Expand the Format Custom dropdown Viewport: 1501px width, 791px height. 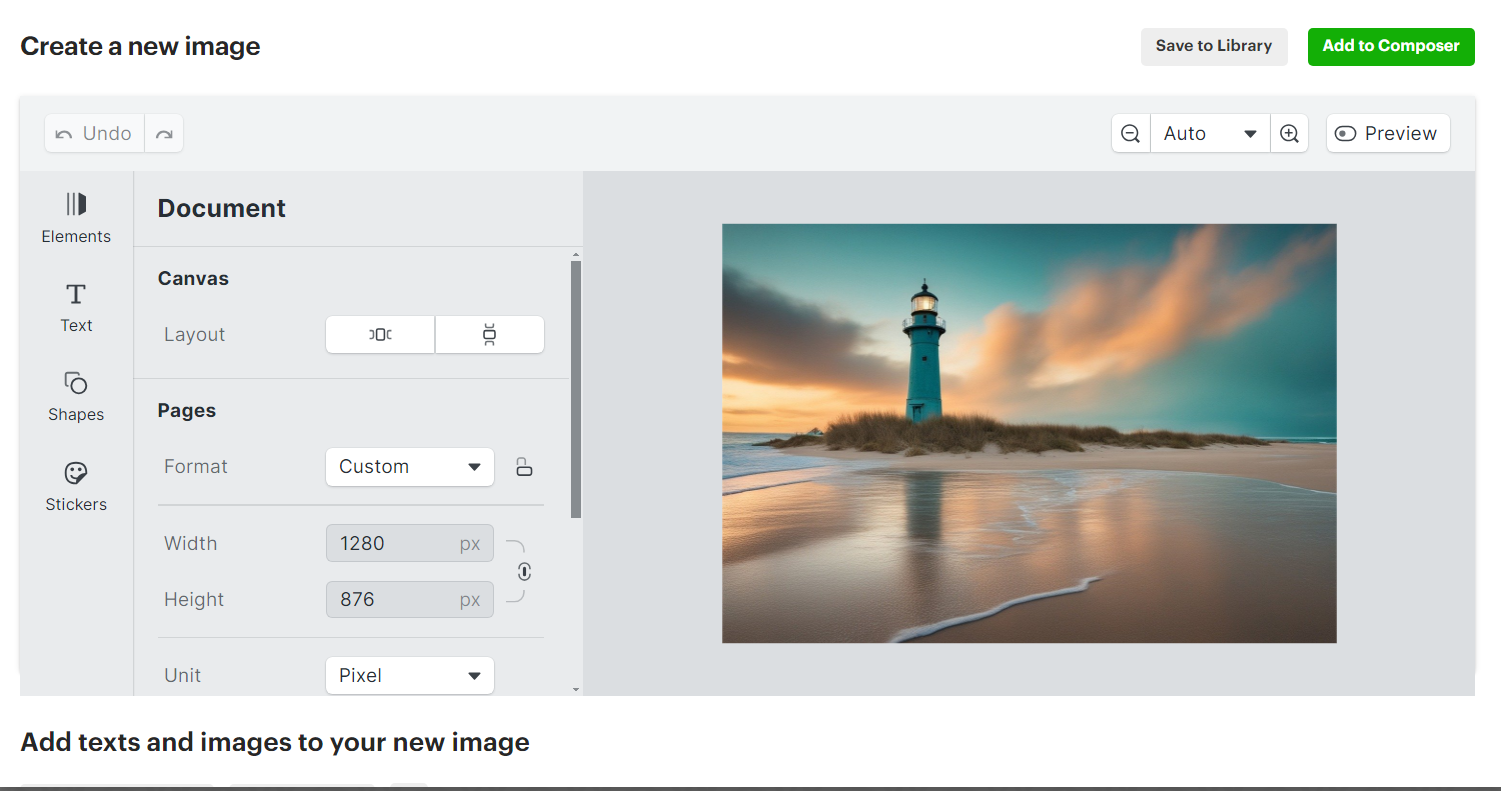(410, 467)
